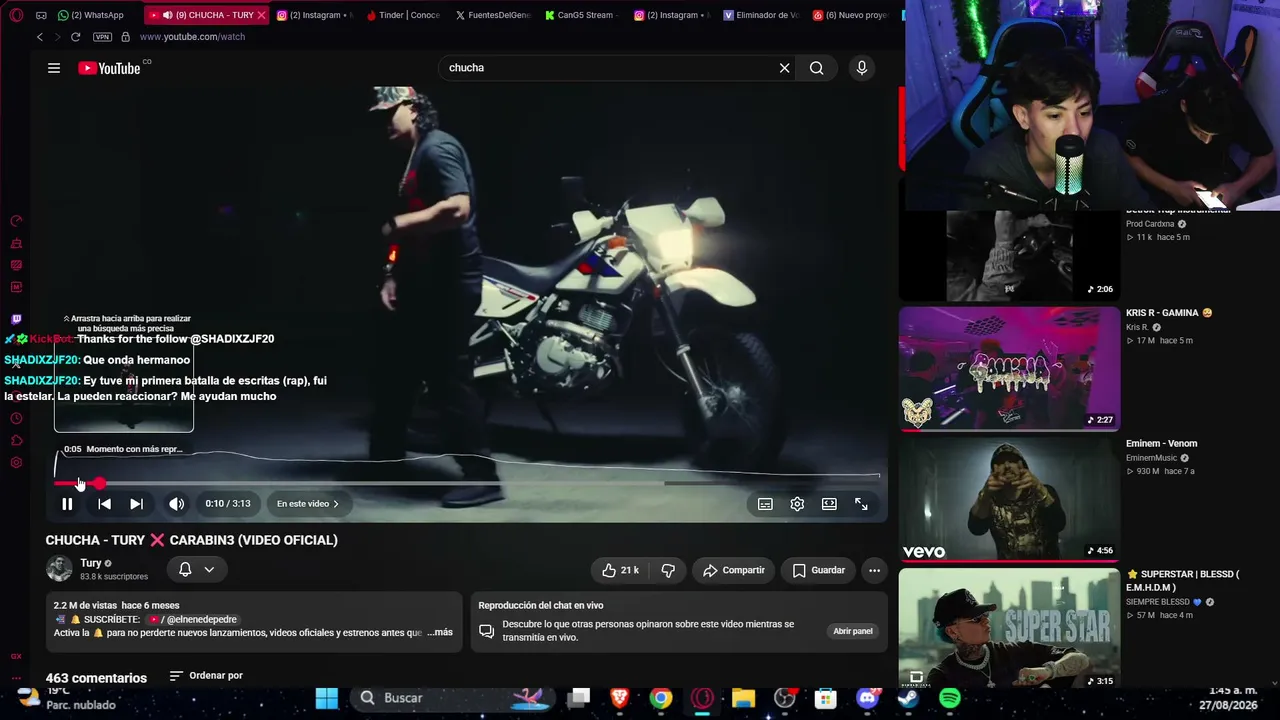
Task: Switch to the Tinder browser tab
Action: (403, 15)
